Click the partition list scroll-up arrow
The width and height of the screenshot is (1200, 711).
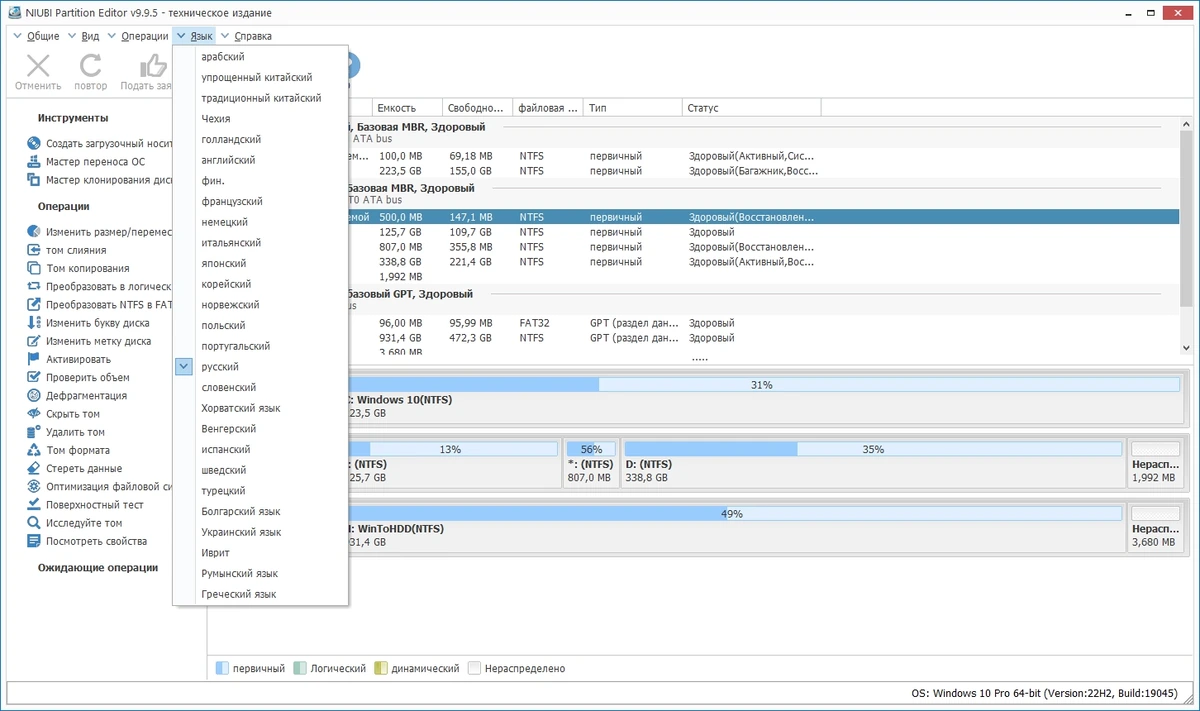point(1187,124)
